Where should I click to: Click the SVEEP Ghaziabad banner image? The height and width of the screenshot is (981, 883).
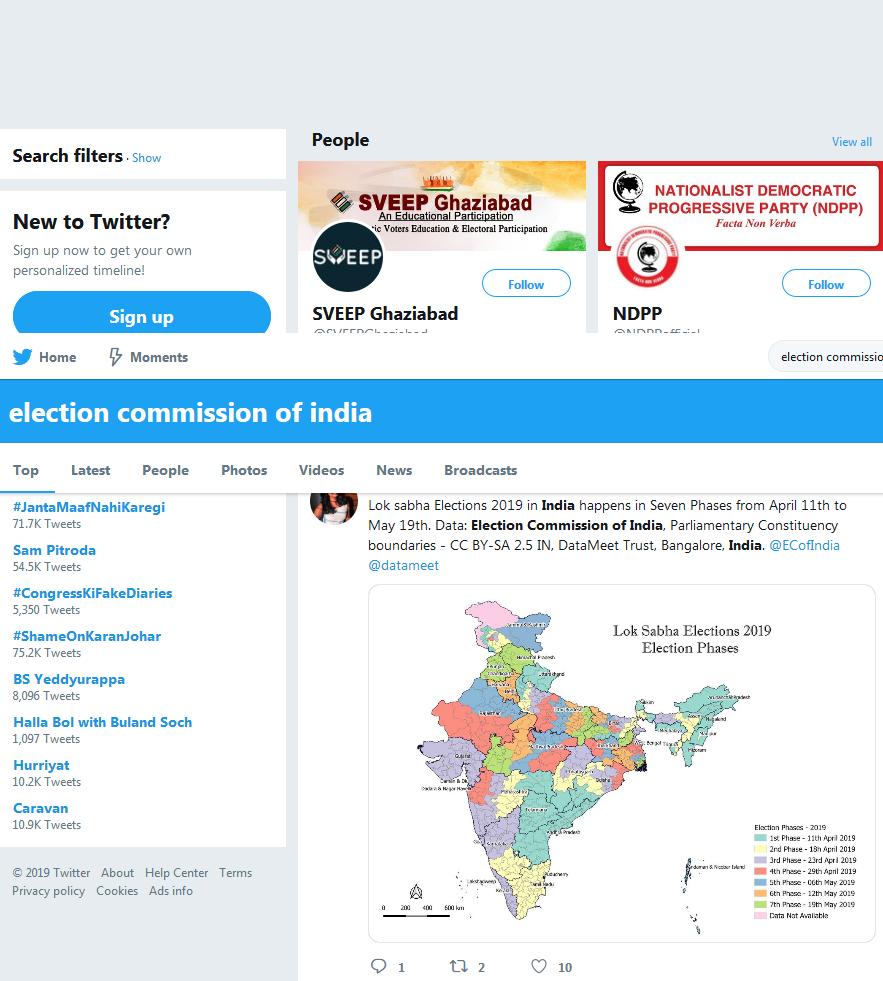click(x=442, y=206)
